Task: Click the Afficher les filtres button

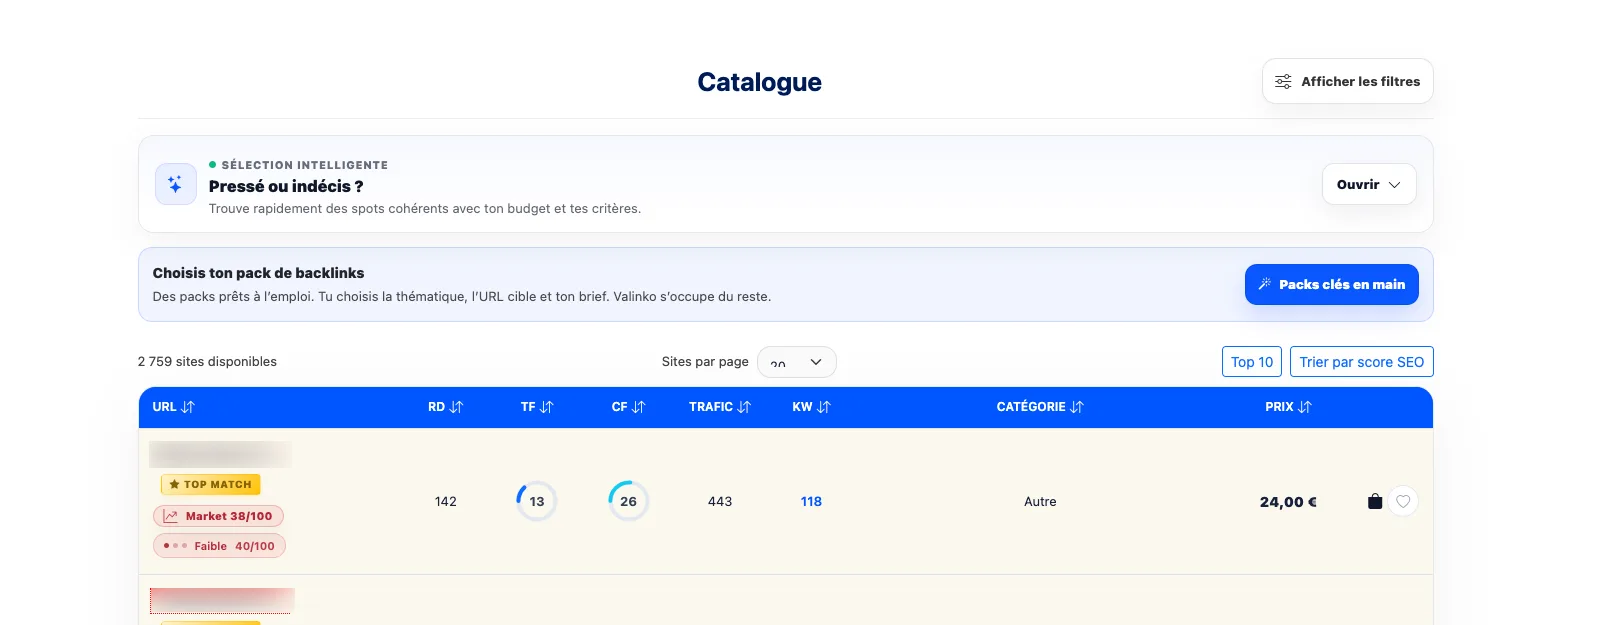Action: tap(1347, 81)
